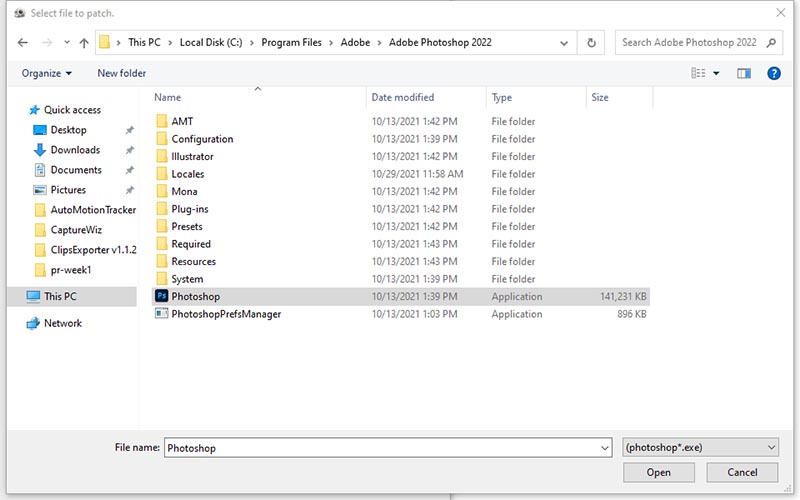Select the Presets folder icon
800x500 pixels.
162,226
